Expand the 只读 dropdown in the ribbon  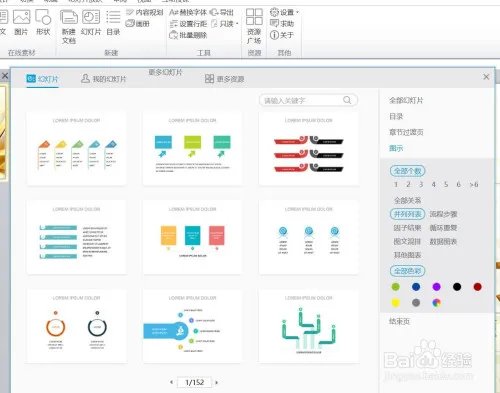click(237, 24)
